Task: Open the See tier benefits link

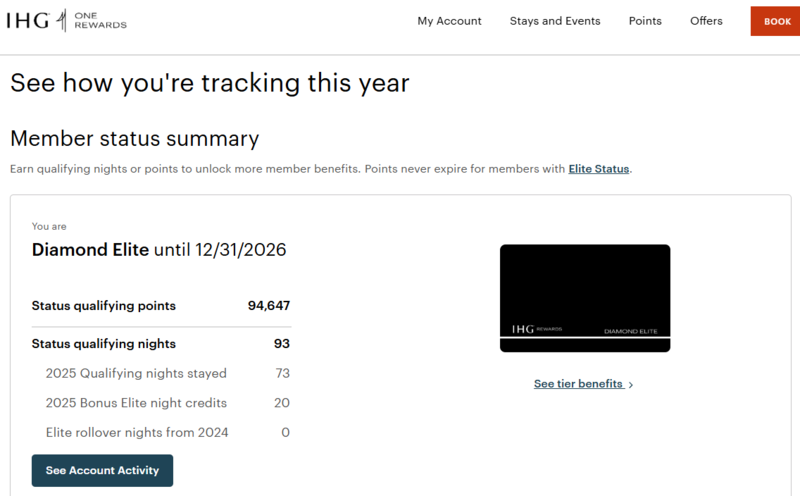Action: [578, 384]
